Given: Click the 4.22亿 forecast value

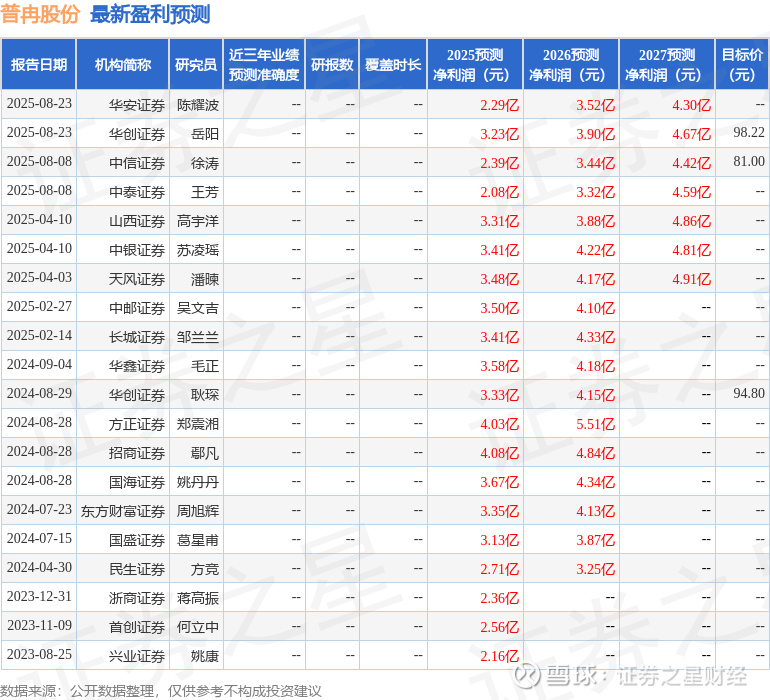Looking at the screenshot, I should [595, 250].
